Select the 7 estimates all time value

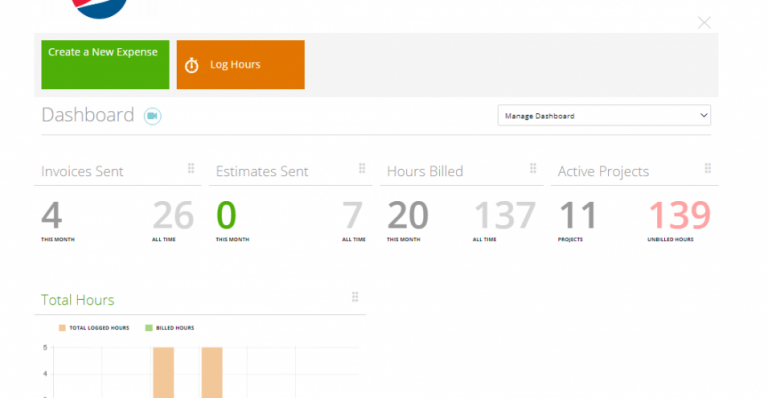point(353,215)
